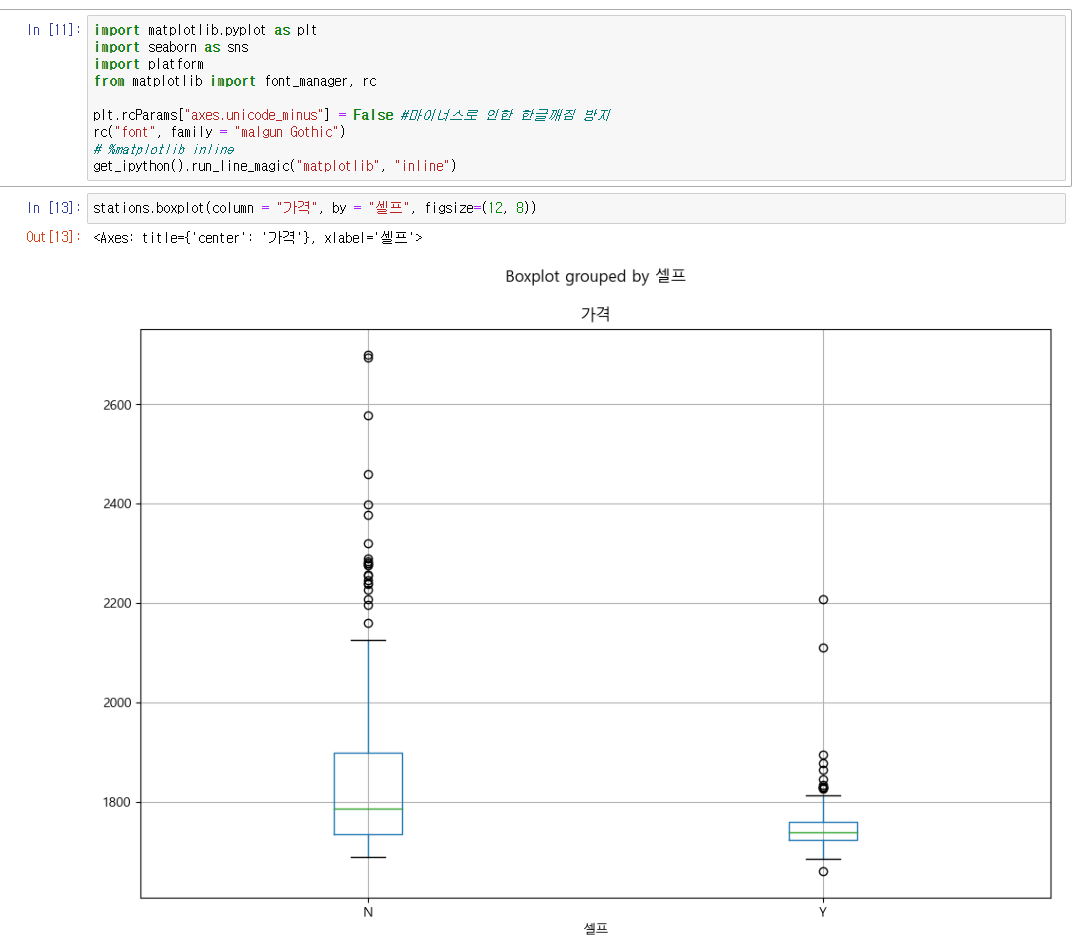Click the In [11] cell prompt label

(54, 30)
